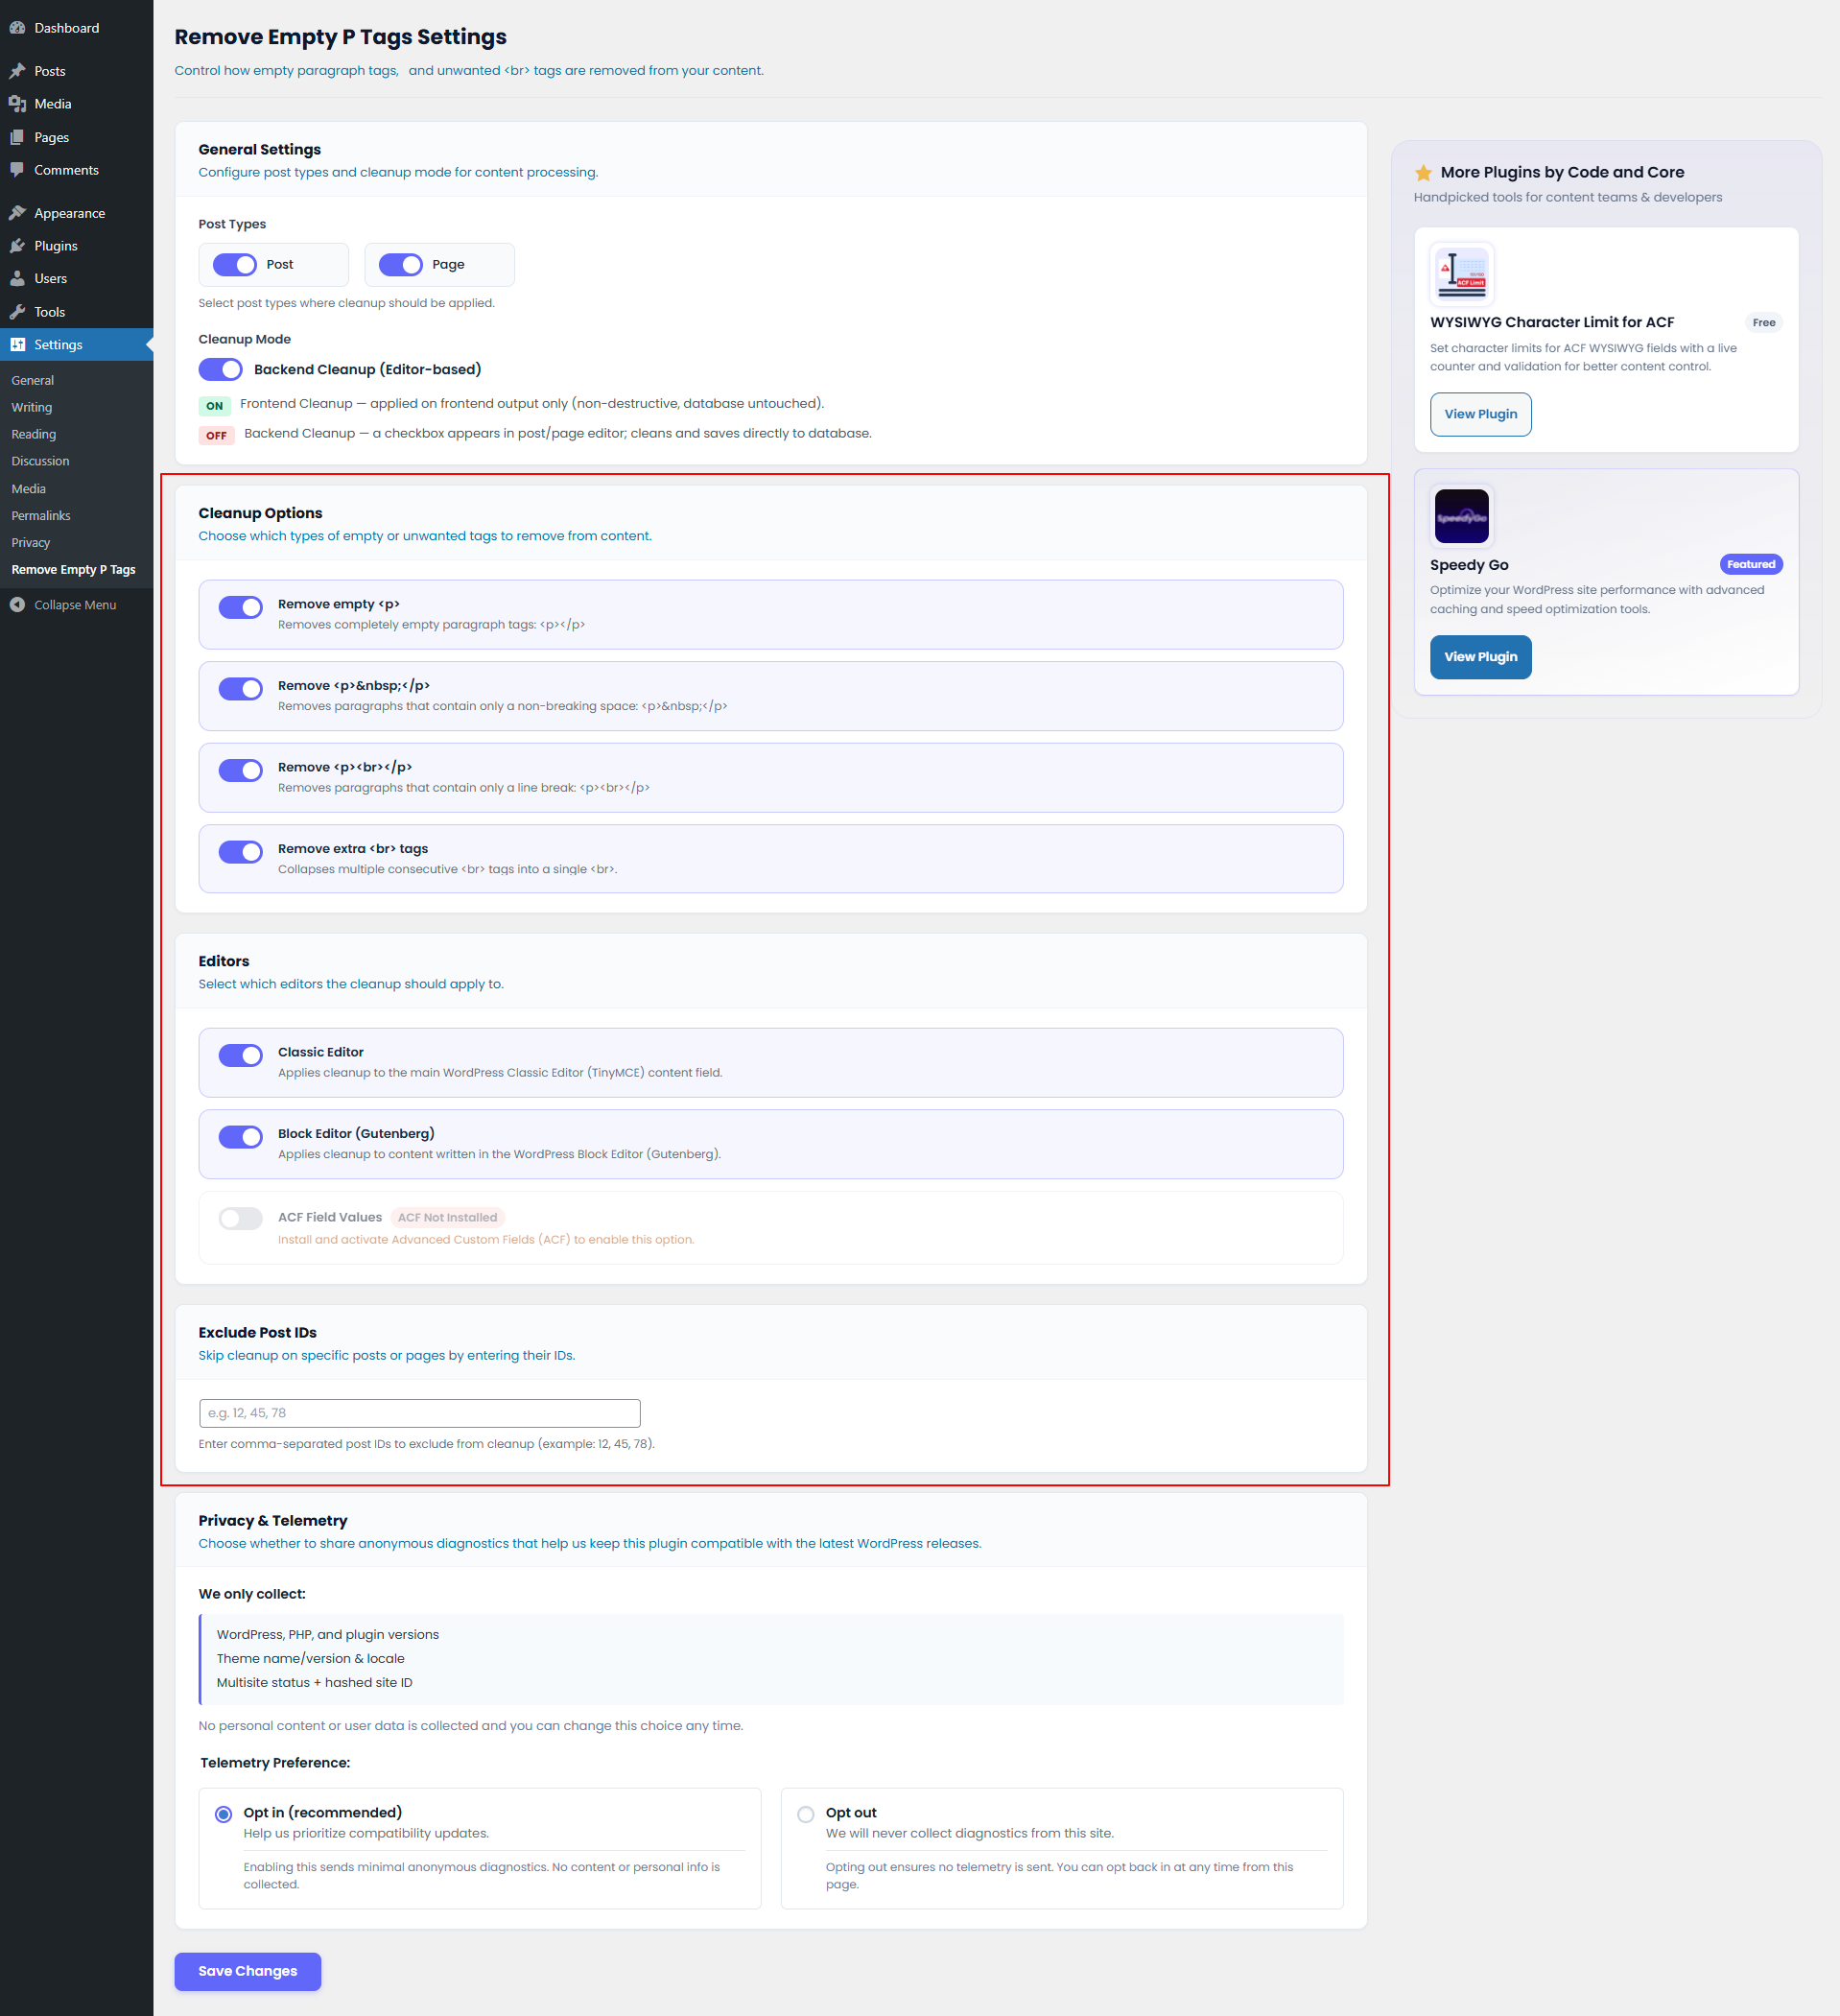Screen dimensions: 1840x2016
Task: Click the Pages icon in sidebar
Action: [17, 137]
